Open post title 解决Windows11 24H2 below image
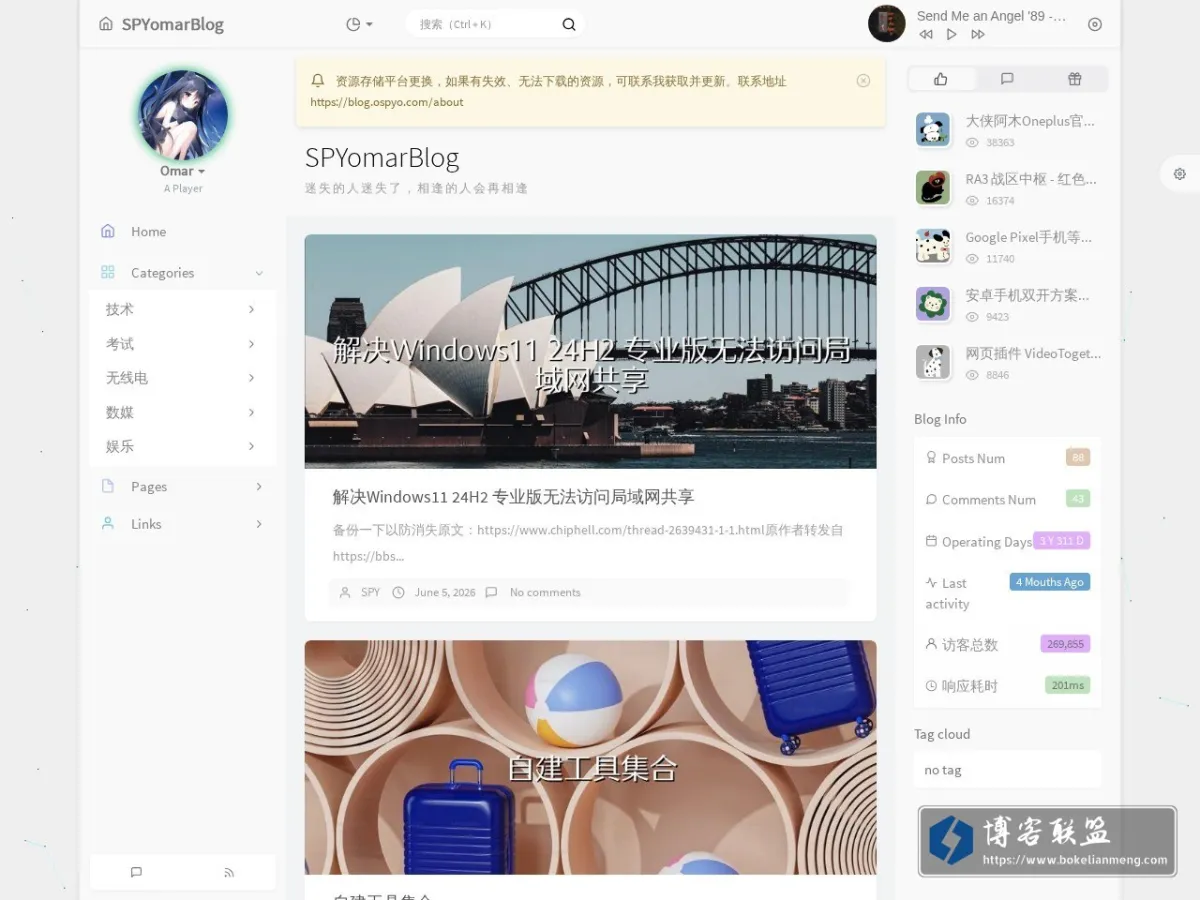1200x900 pixels. [513, 497]
